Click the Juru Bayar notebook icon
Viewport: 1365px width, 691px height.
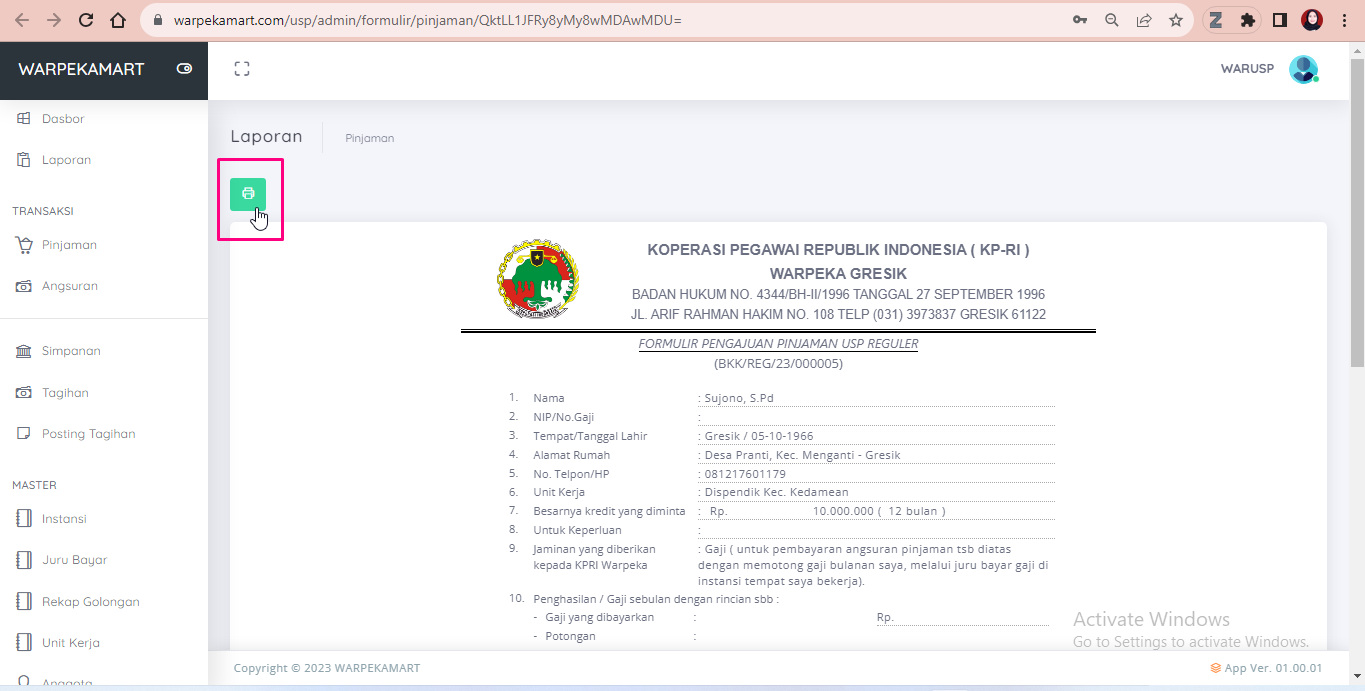24,560
